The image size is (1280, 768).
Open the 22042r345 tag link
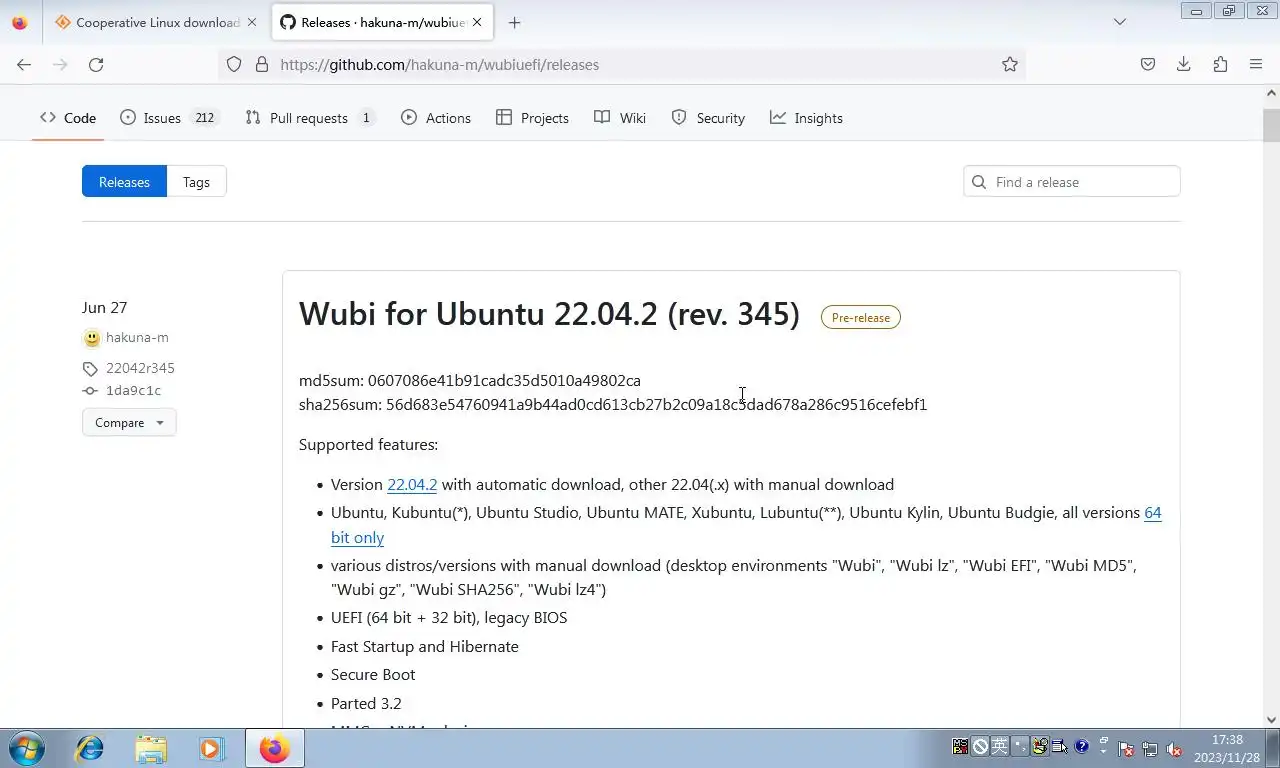(140, 368)
